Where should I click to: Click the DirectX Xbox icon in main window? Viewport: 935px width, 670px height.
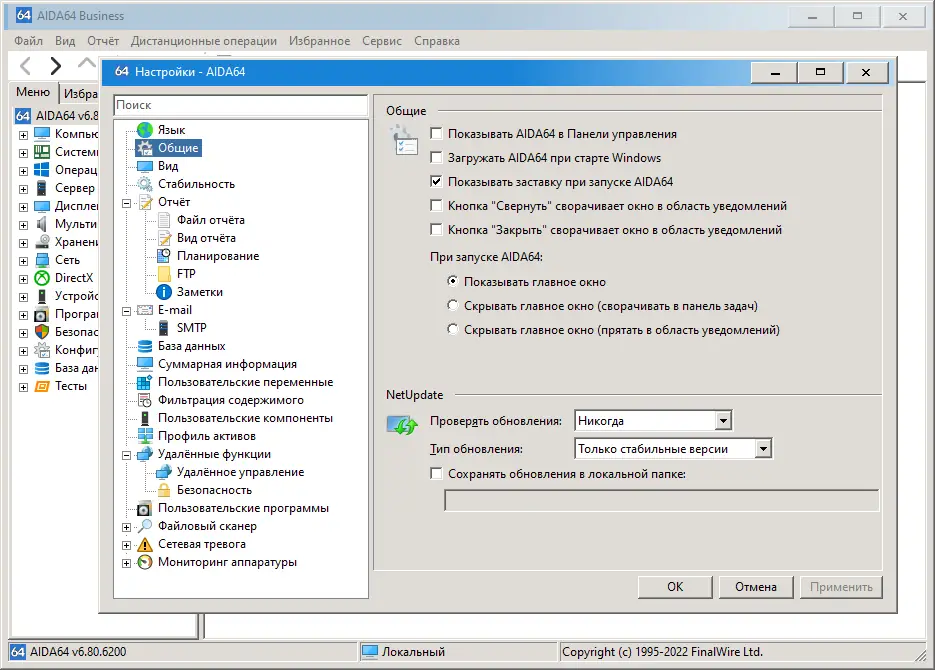pos(42,278)
